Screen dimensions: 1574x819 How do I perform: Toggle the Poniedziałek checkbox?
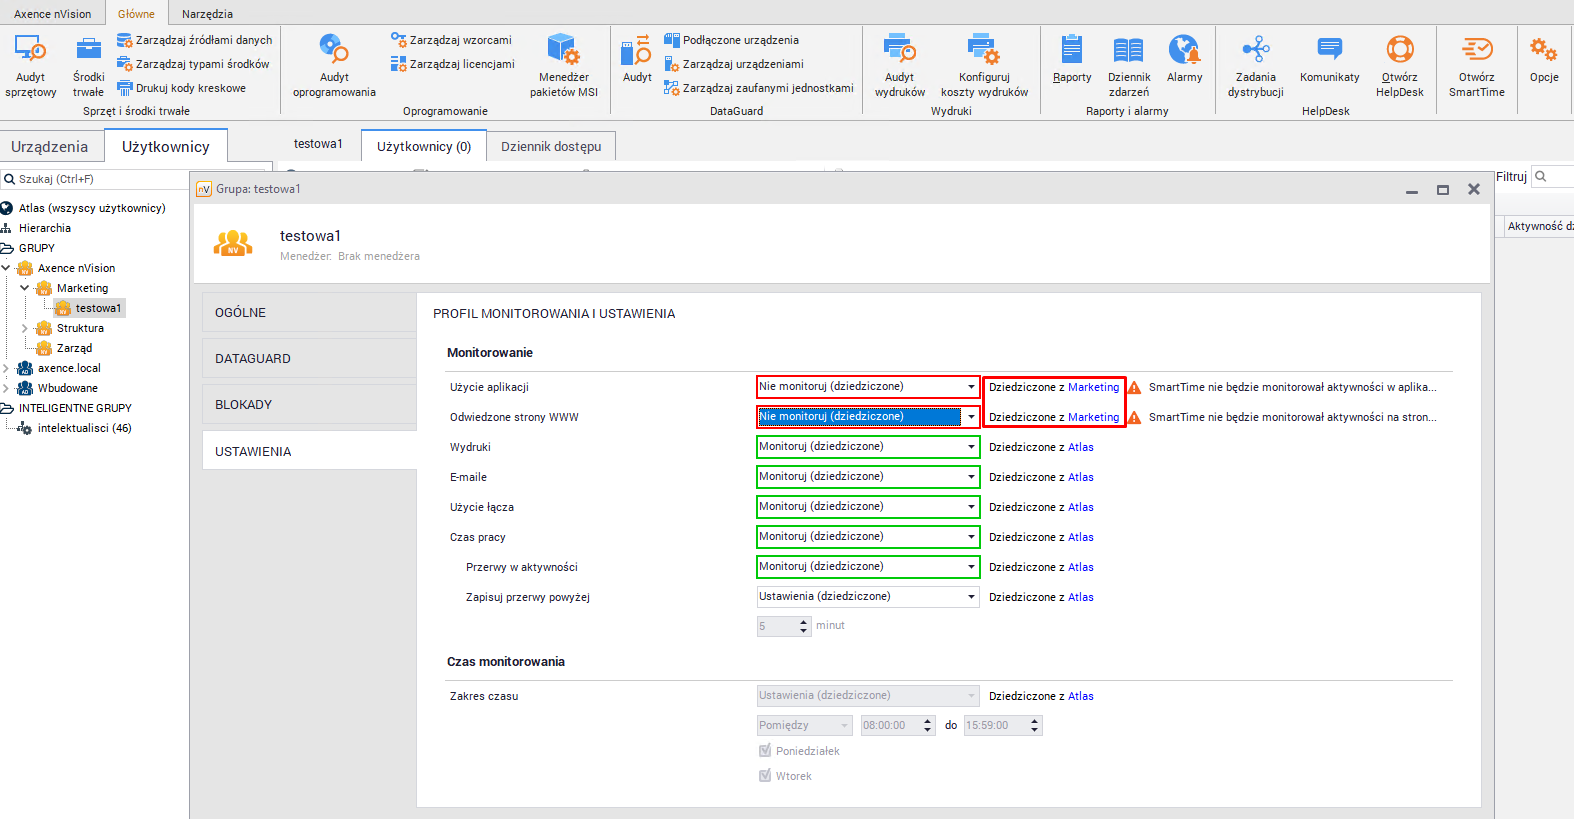click(x=765, y=751)
